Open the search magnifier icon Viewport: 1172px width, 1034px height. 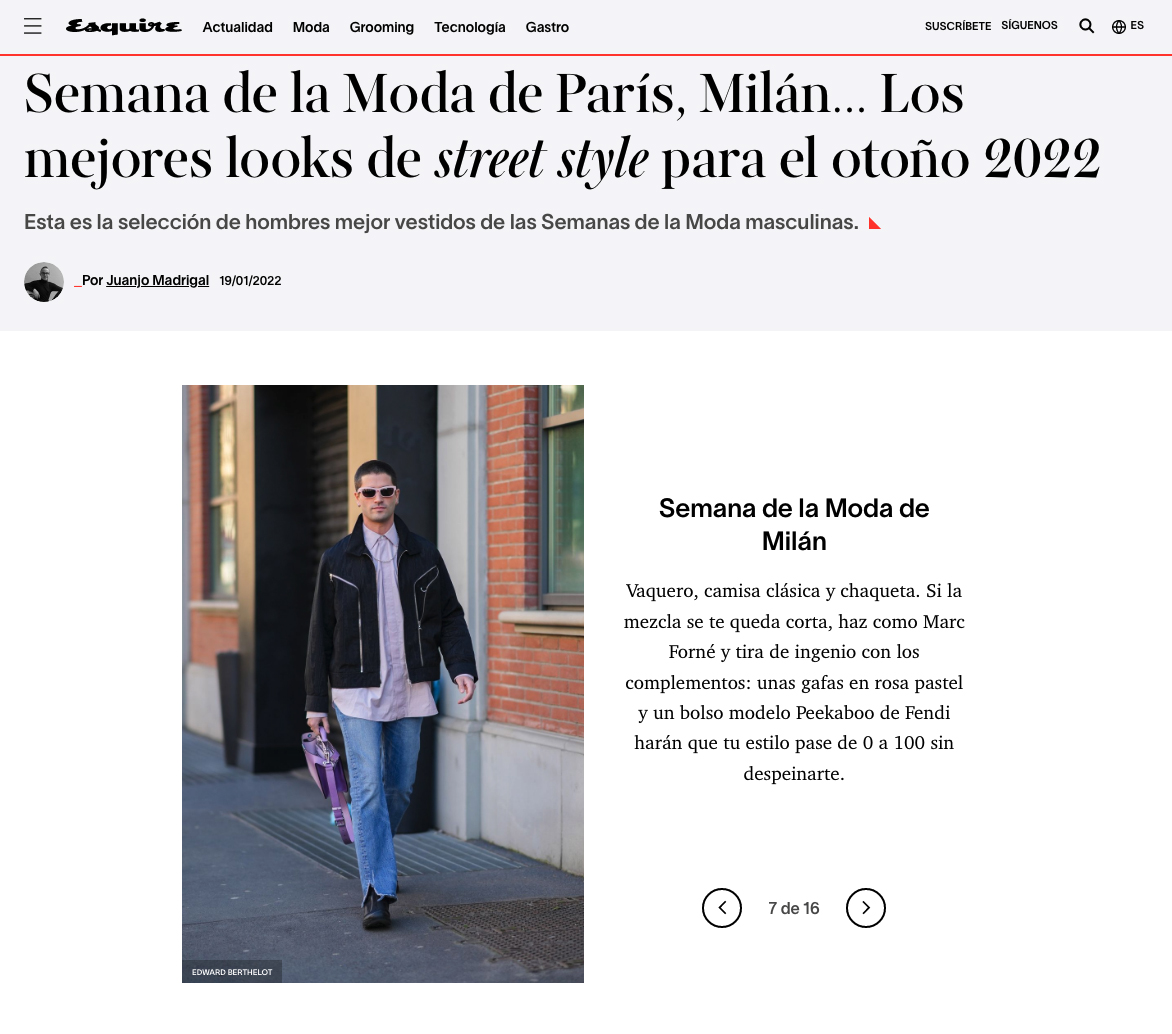pos(1086,26)
